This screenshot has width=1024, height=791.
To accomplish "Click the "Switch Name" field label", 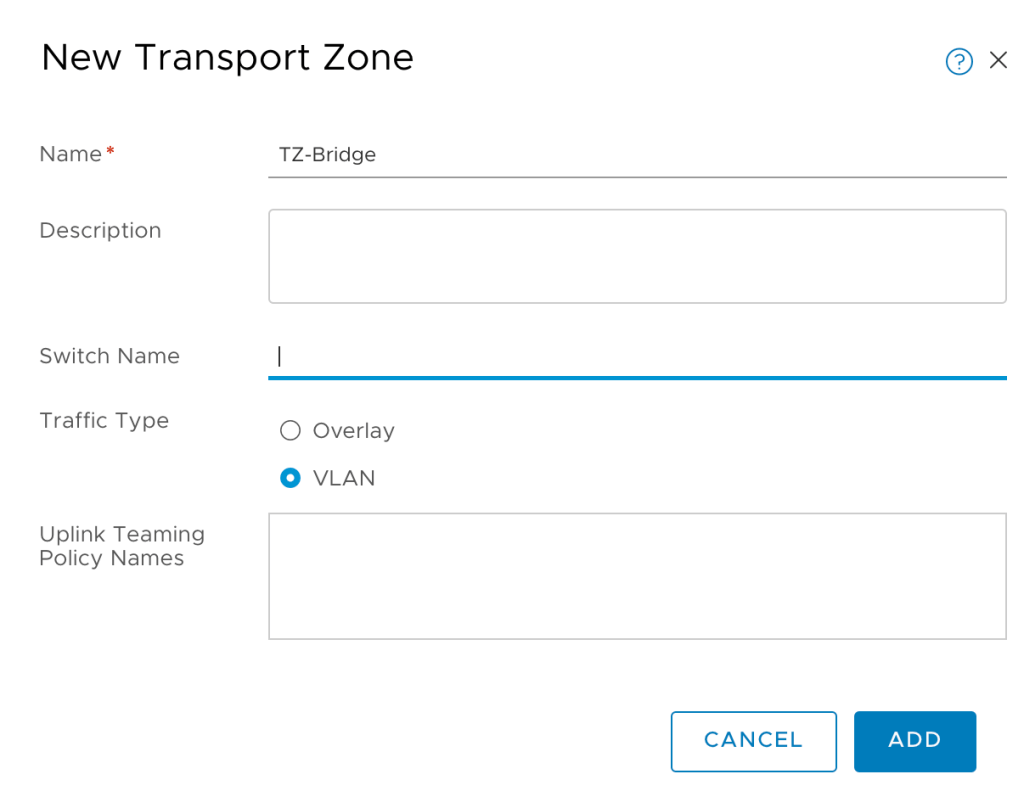I will pyautogui.click(x=109, y=356).
